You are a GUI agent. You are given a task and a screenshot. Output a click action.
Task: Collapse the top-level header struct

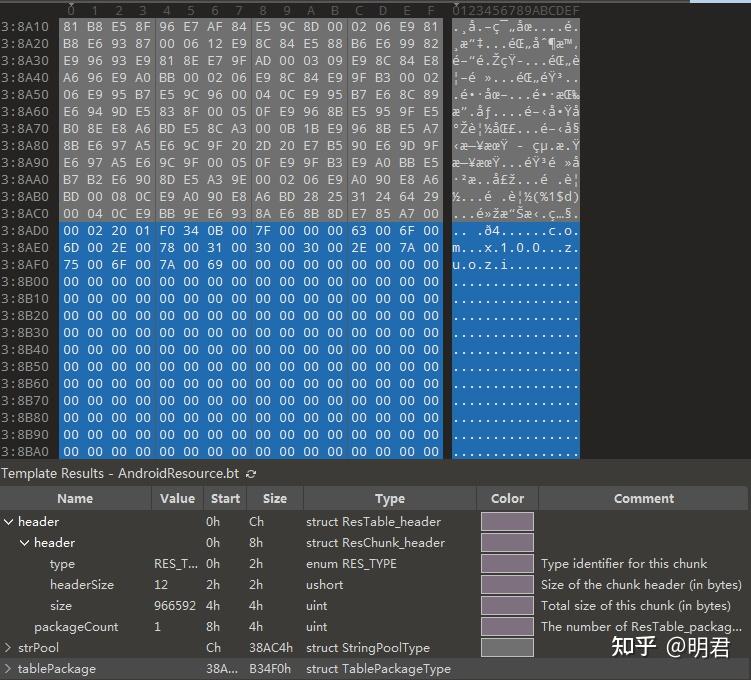[8, 521]
